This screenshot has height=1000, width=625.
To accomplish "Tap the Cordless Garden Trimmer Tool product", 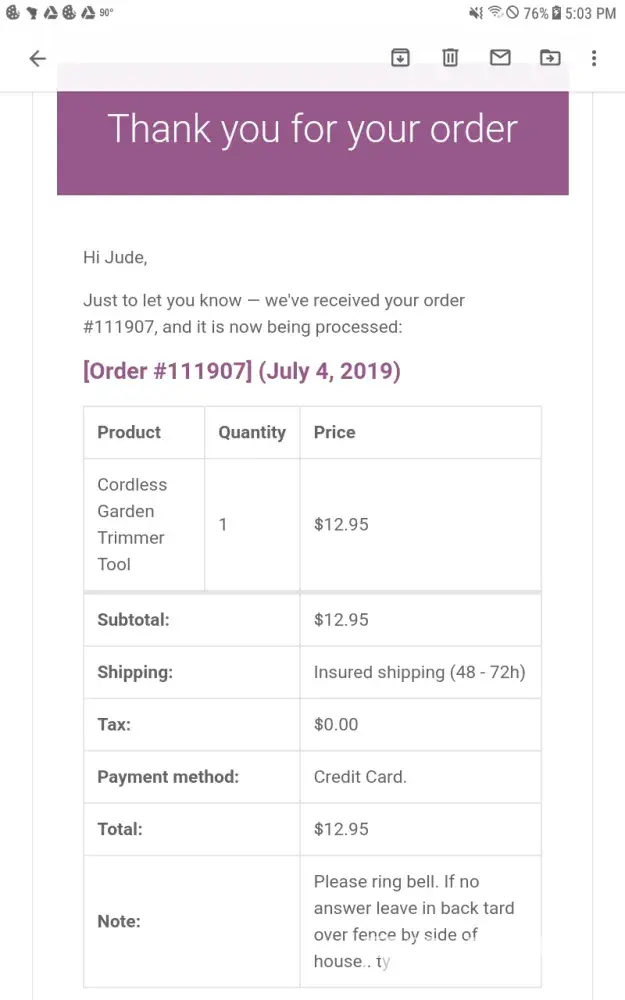I will click(x=132, y=524).
